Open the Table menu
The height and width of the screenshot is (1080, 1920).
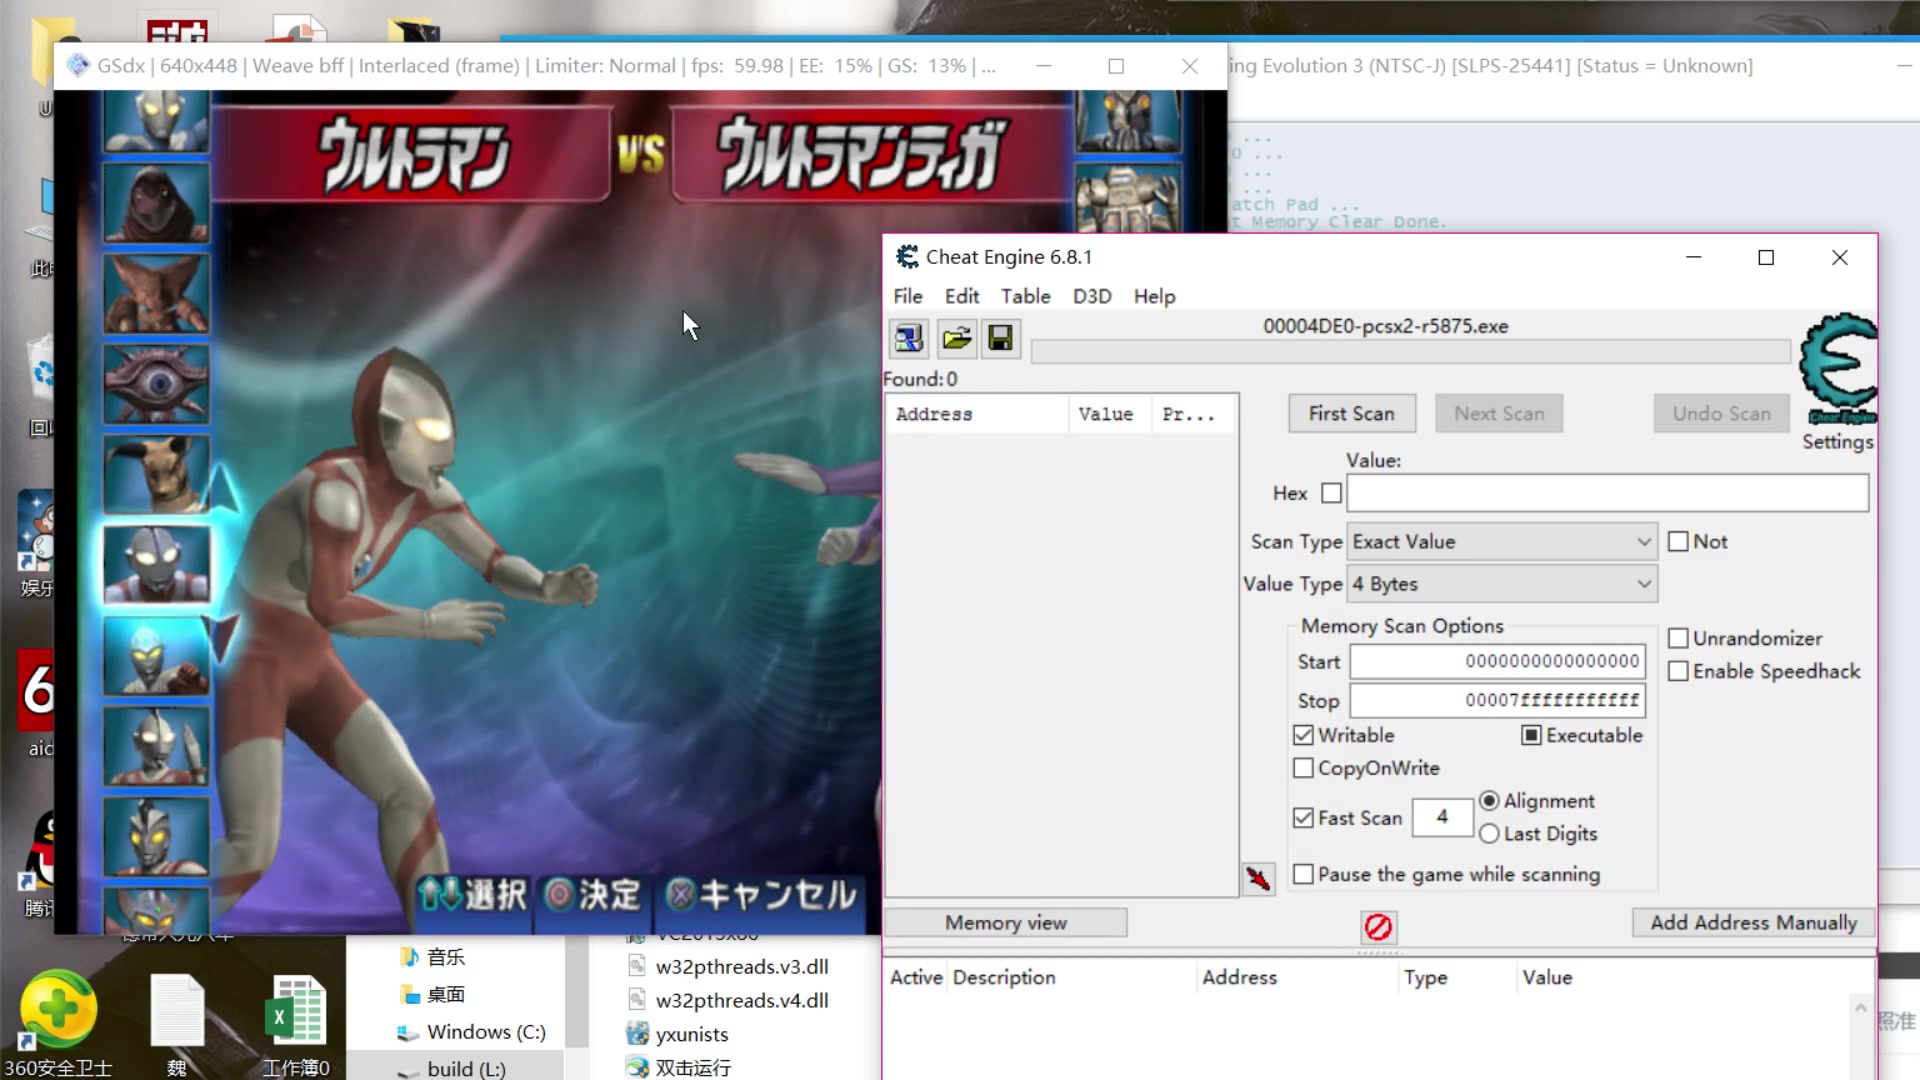pyautogui.click(x=1025, y=296)
